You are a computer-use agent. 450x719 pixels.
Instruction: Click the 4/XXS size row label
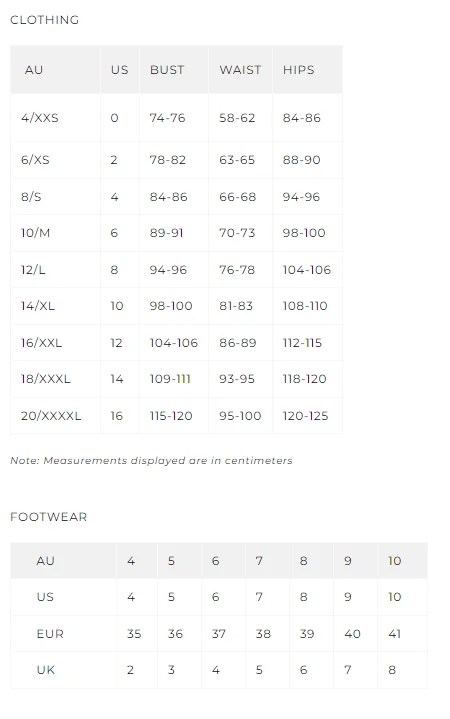[x=39, y=118]
